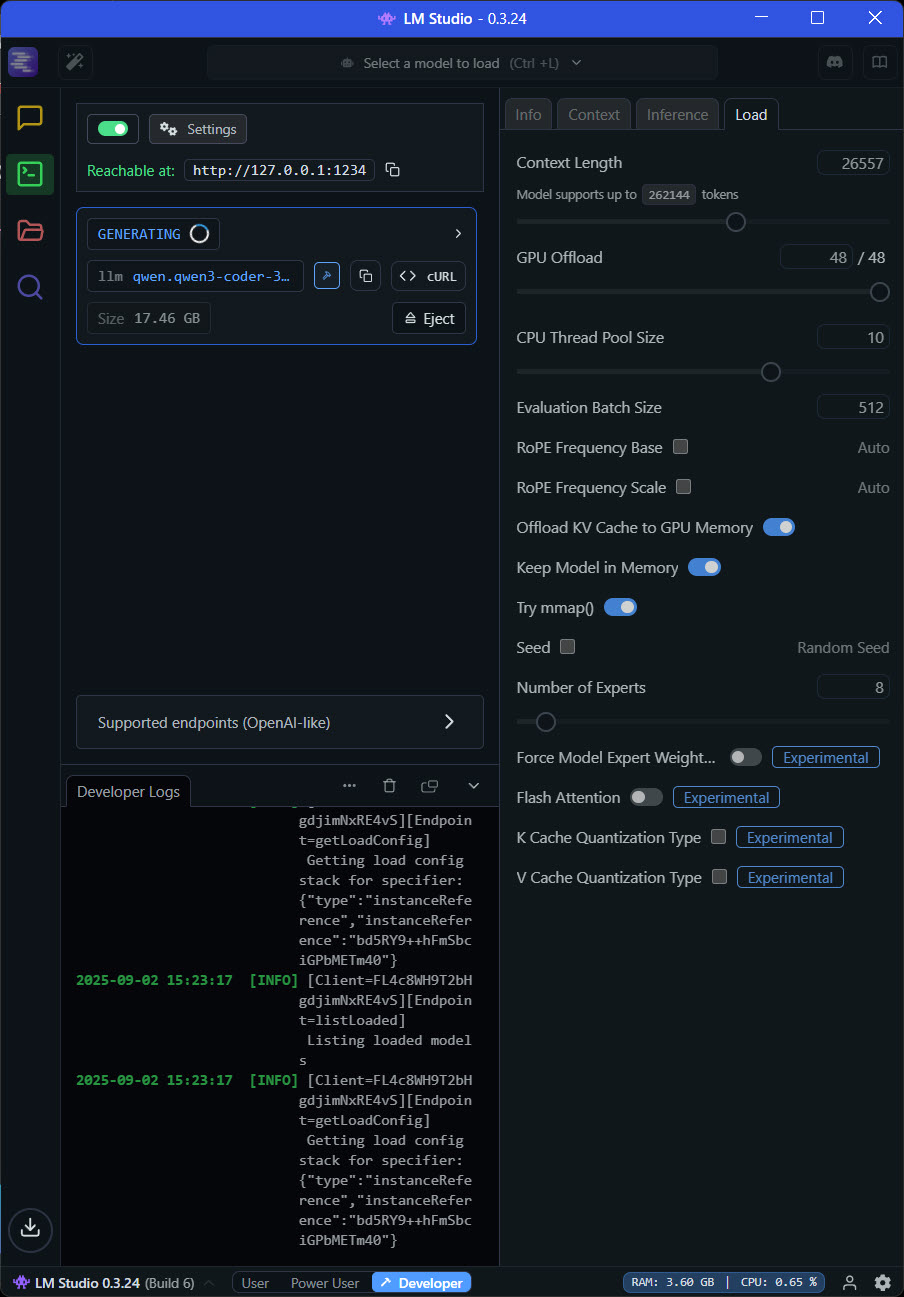This screenshot has width=904, height=1297.
Task: Click the CPU Thread Pool Size field
Action: point(853,337)
